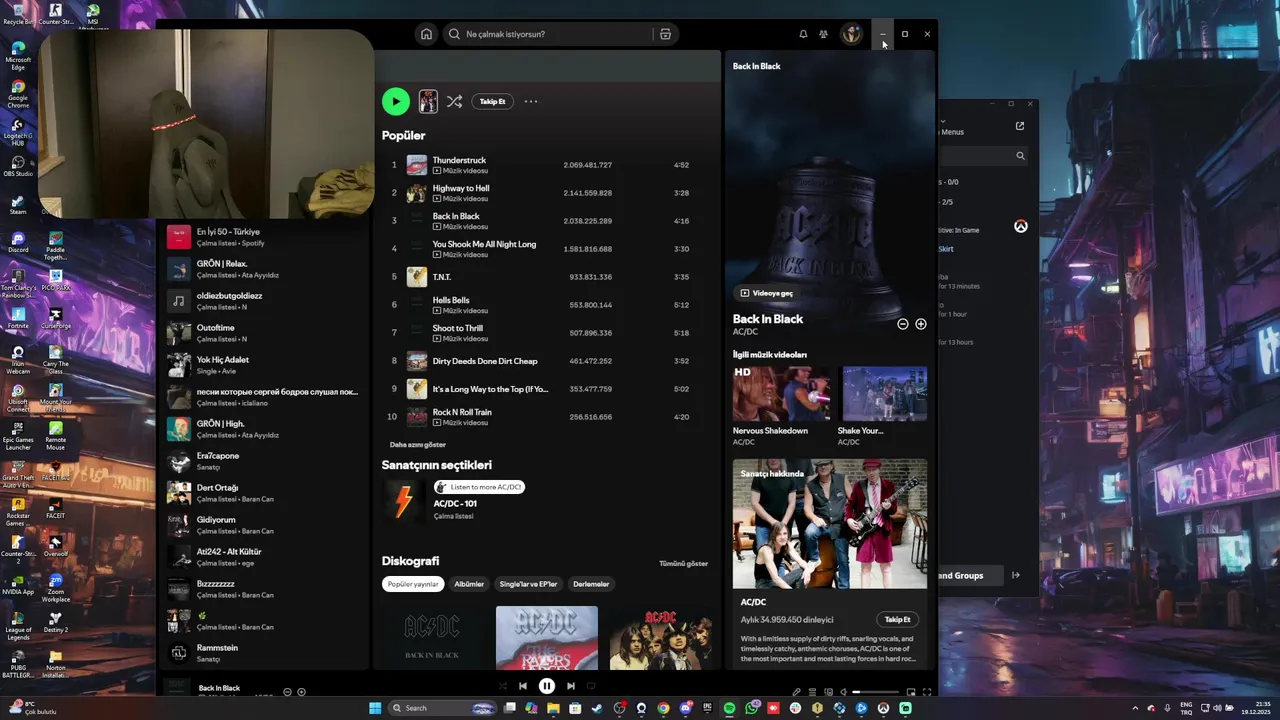1280x720 pixels.
Task: Switch to "Single'lar ve EP'ler" chip
Action: pyautogui.click(x=528, y=584)
